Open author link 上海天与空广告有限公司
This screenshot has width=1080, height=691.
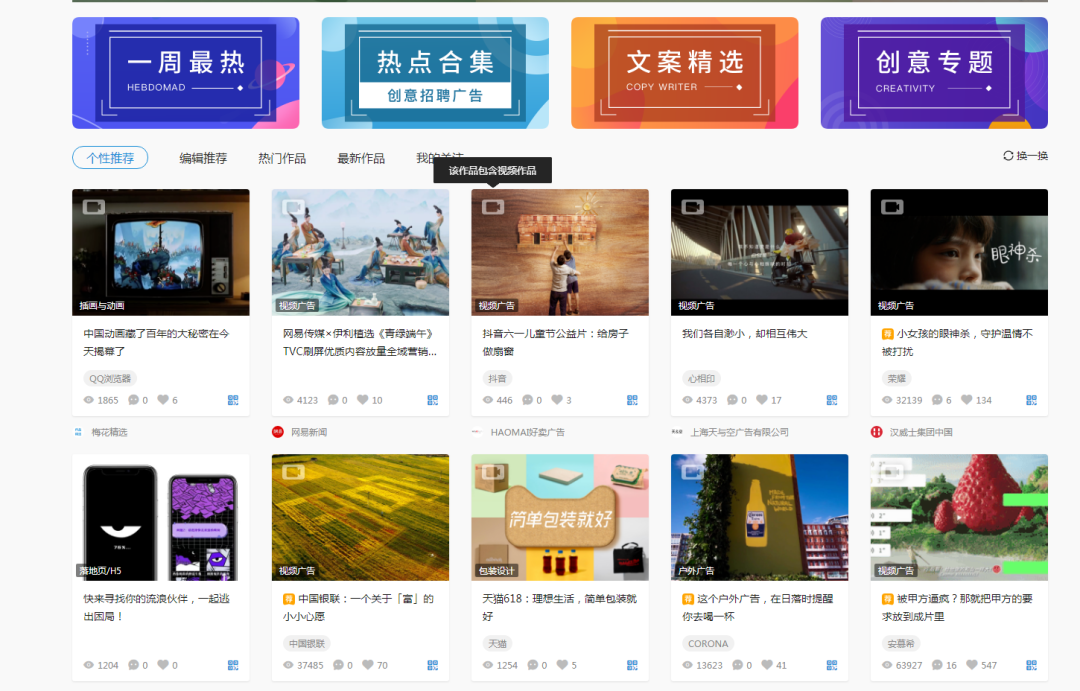[740, 432]
